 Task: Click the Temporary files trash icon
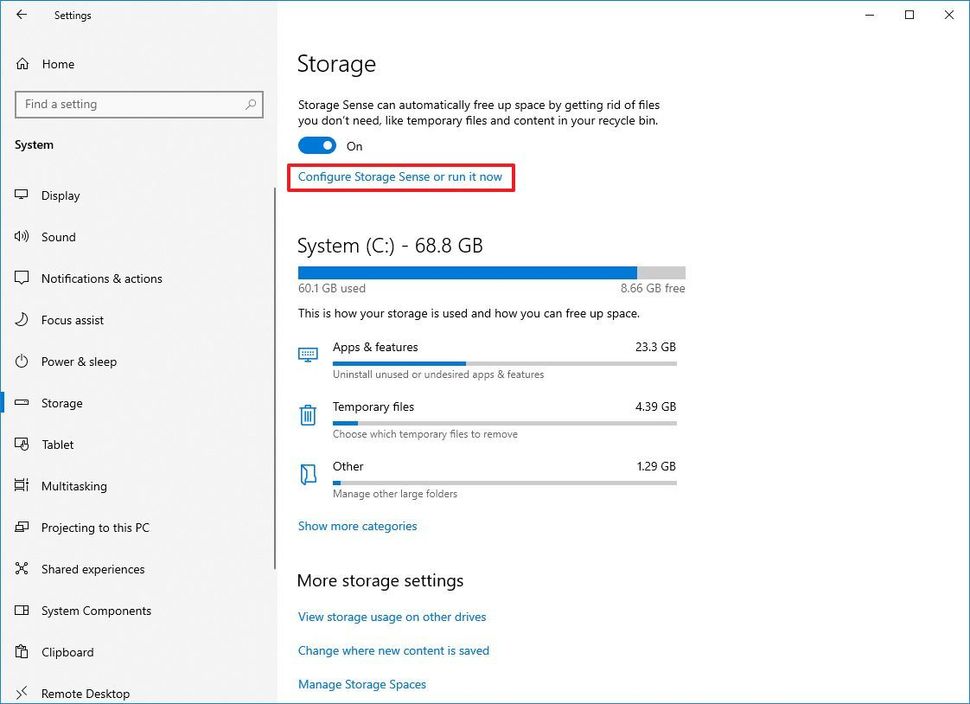pyautogui.click(x=308, y=413)
